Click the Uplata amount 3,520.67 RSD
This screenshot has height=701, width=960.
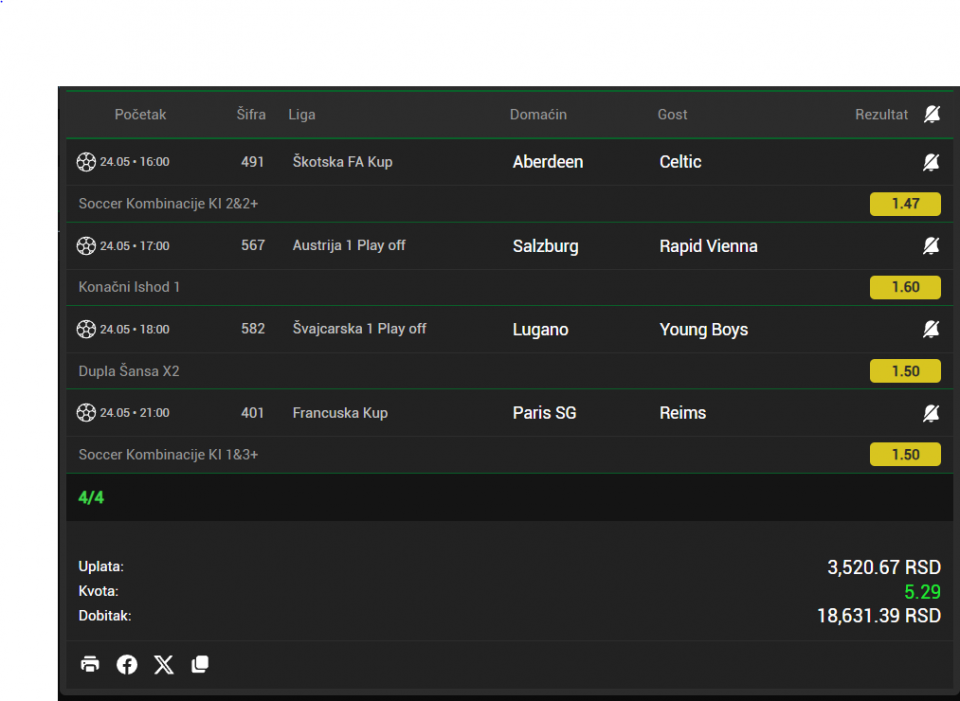point(883,568)
